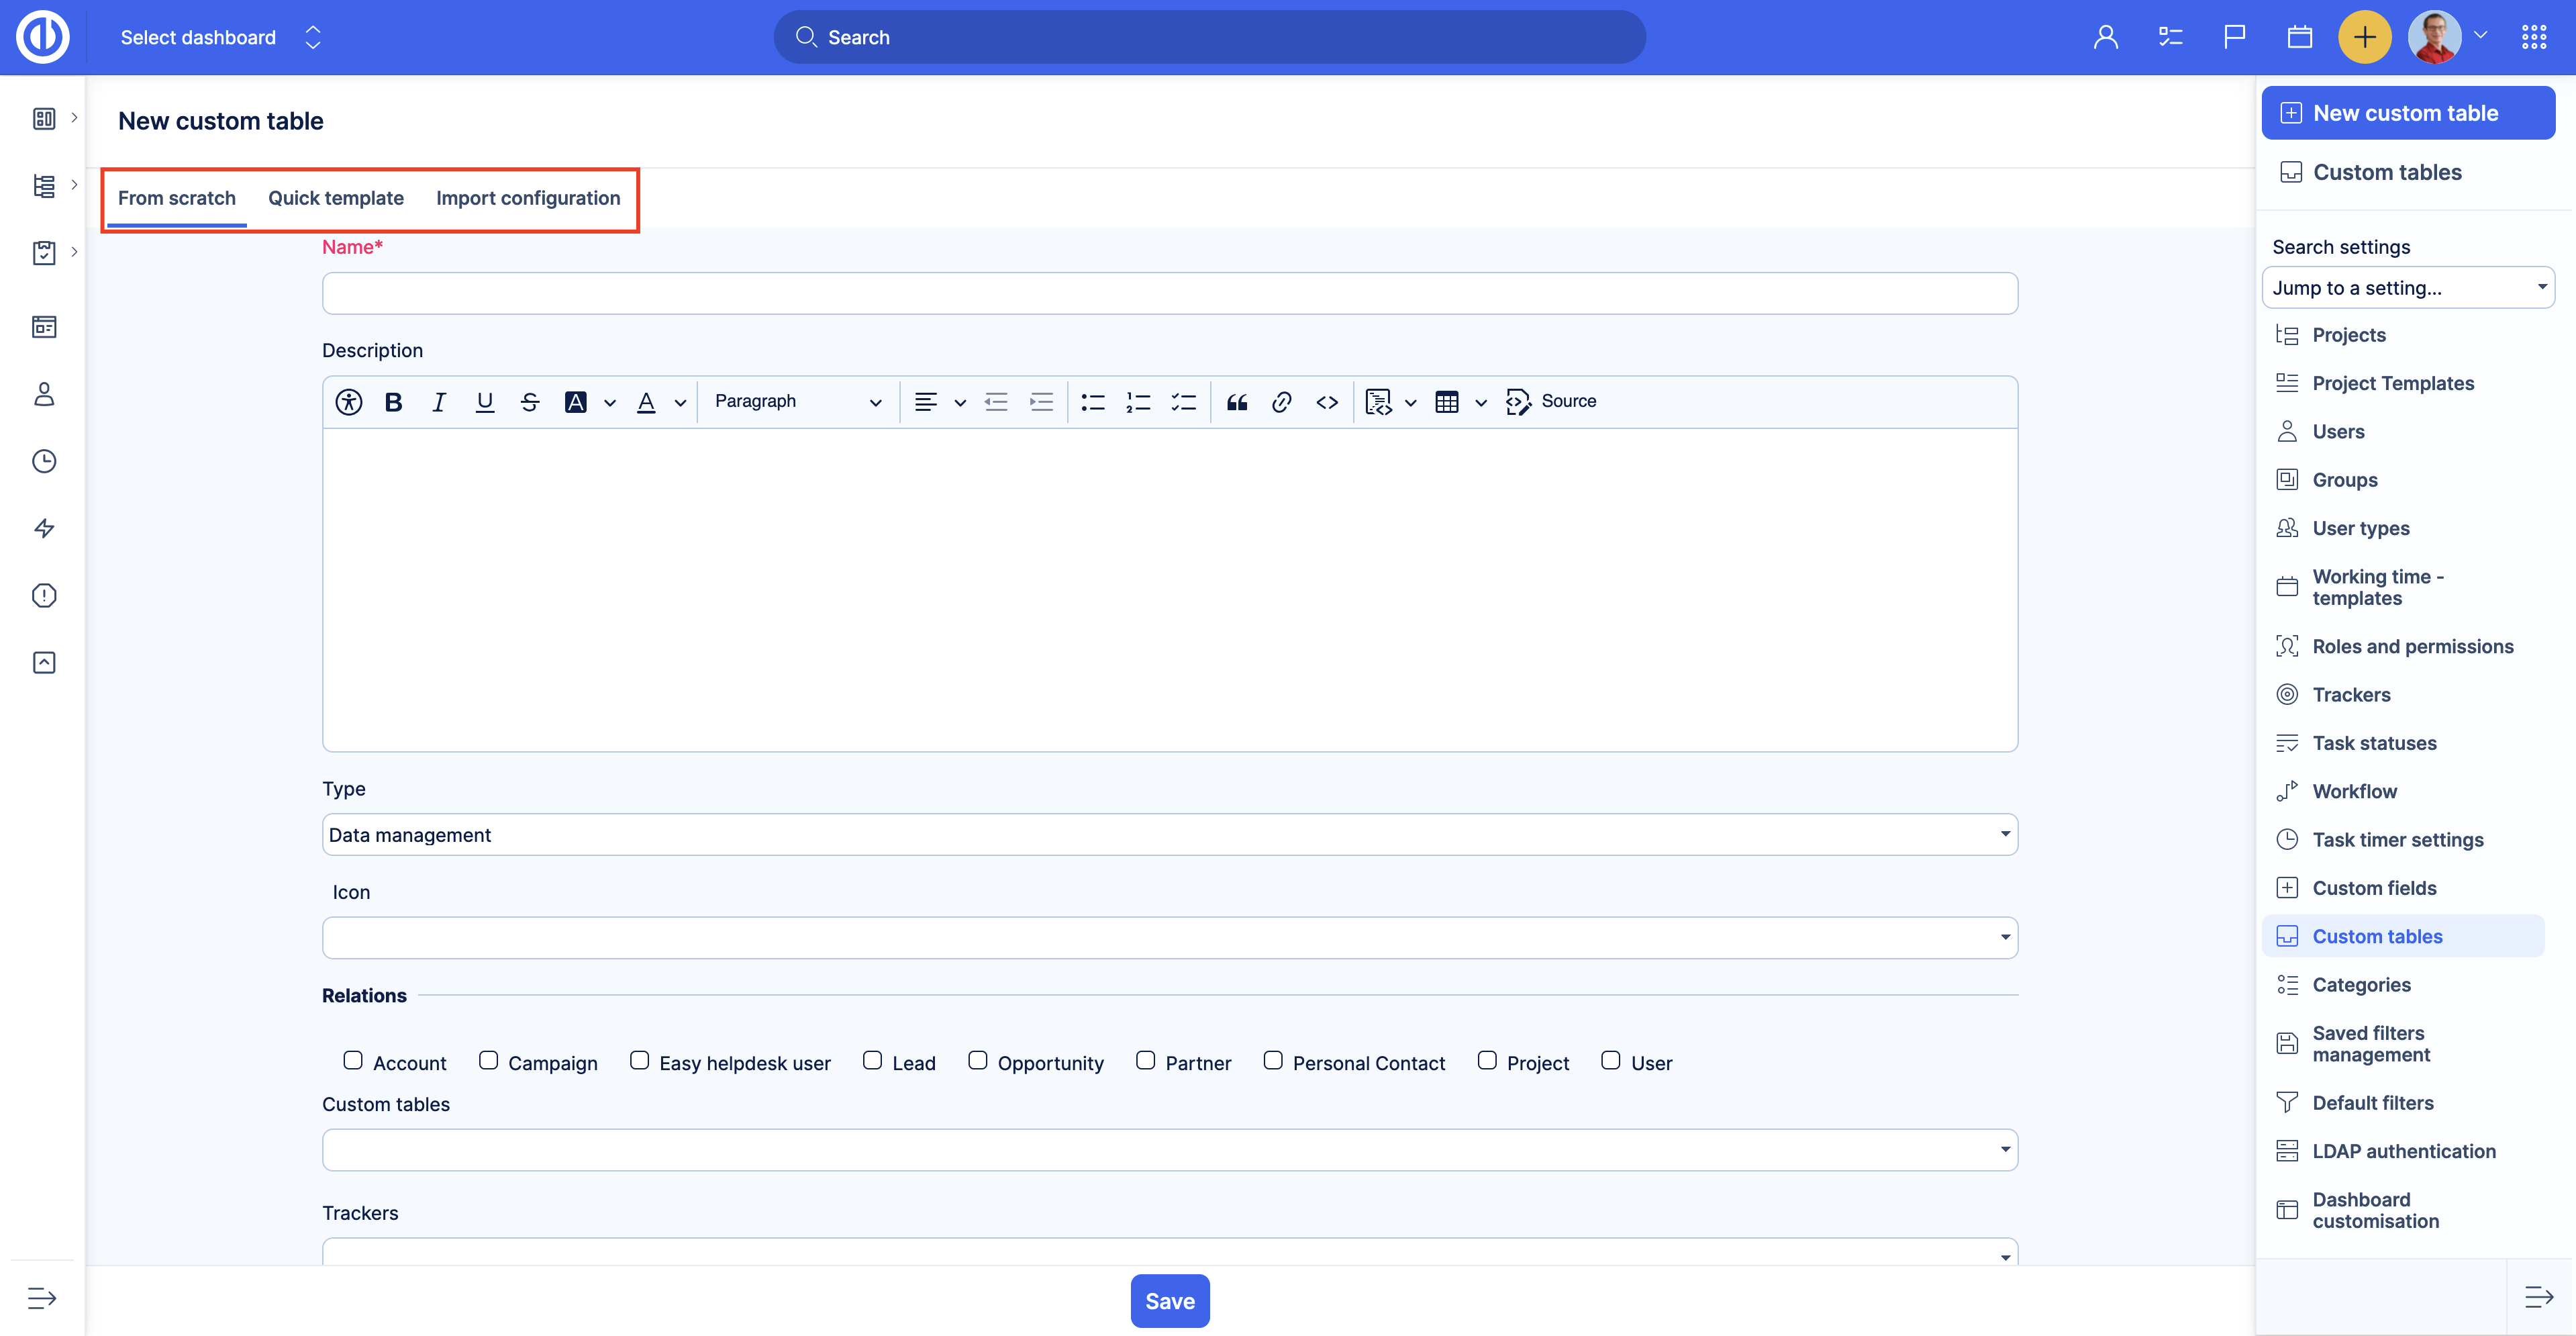Open Roles and permissions settings link
Image resolution: width=2576 pixels, height=1336 pixels.
(x=2412, y=647)
